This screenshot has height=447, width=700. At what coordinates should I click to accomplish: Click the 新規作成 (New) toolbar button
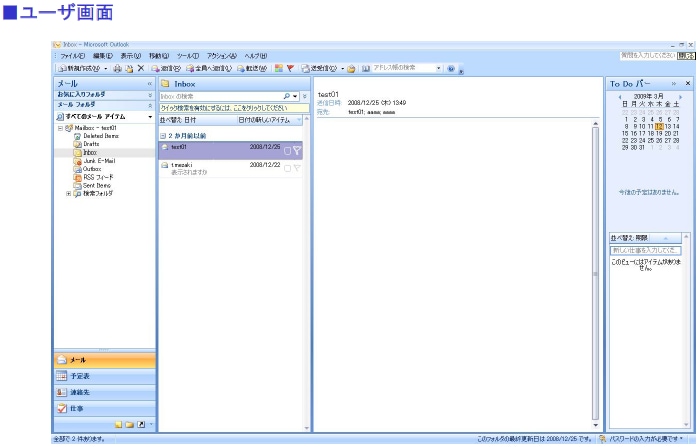79,68
